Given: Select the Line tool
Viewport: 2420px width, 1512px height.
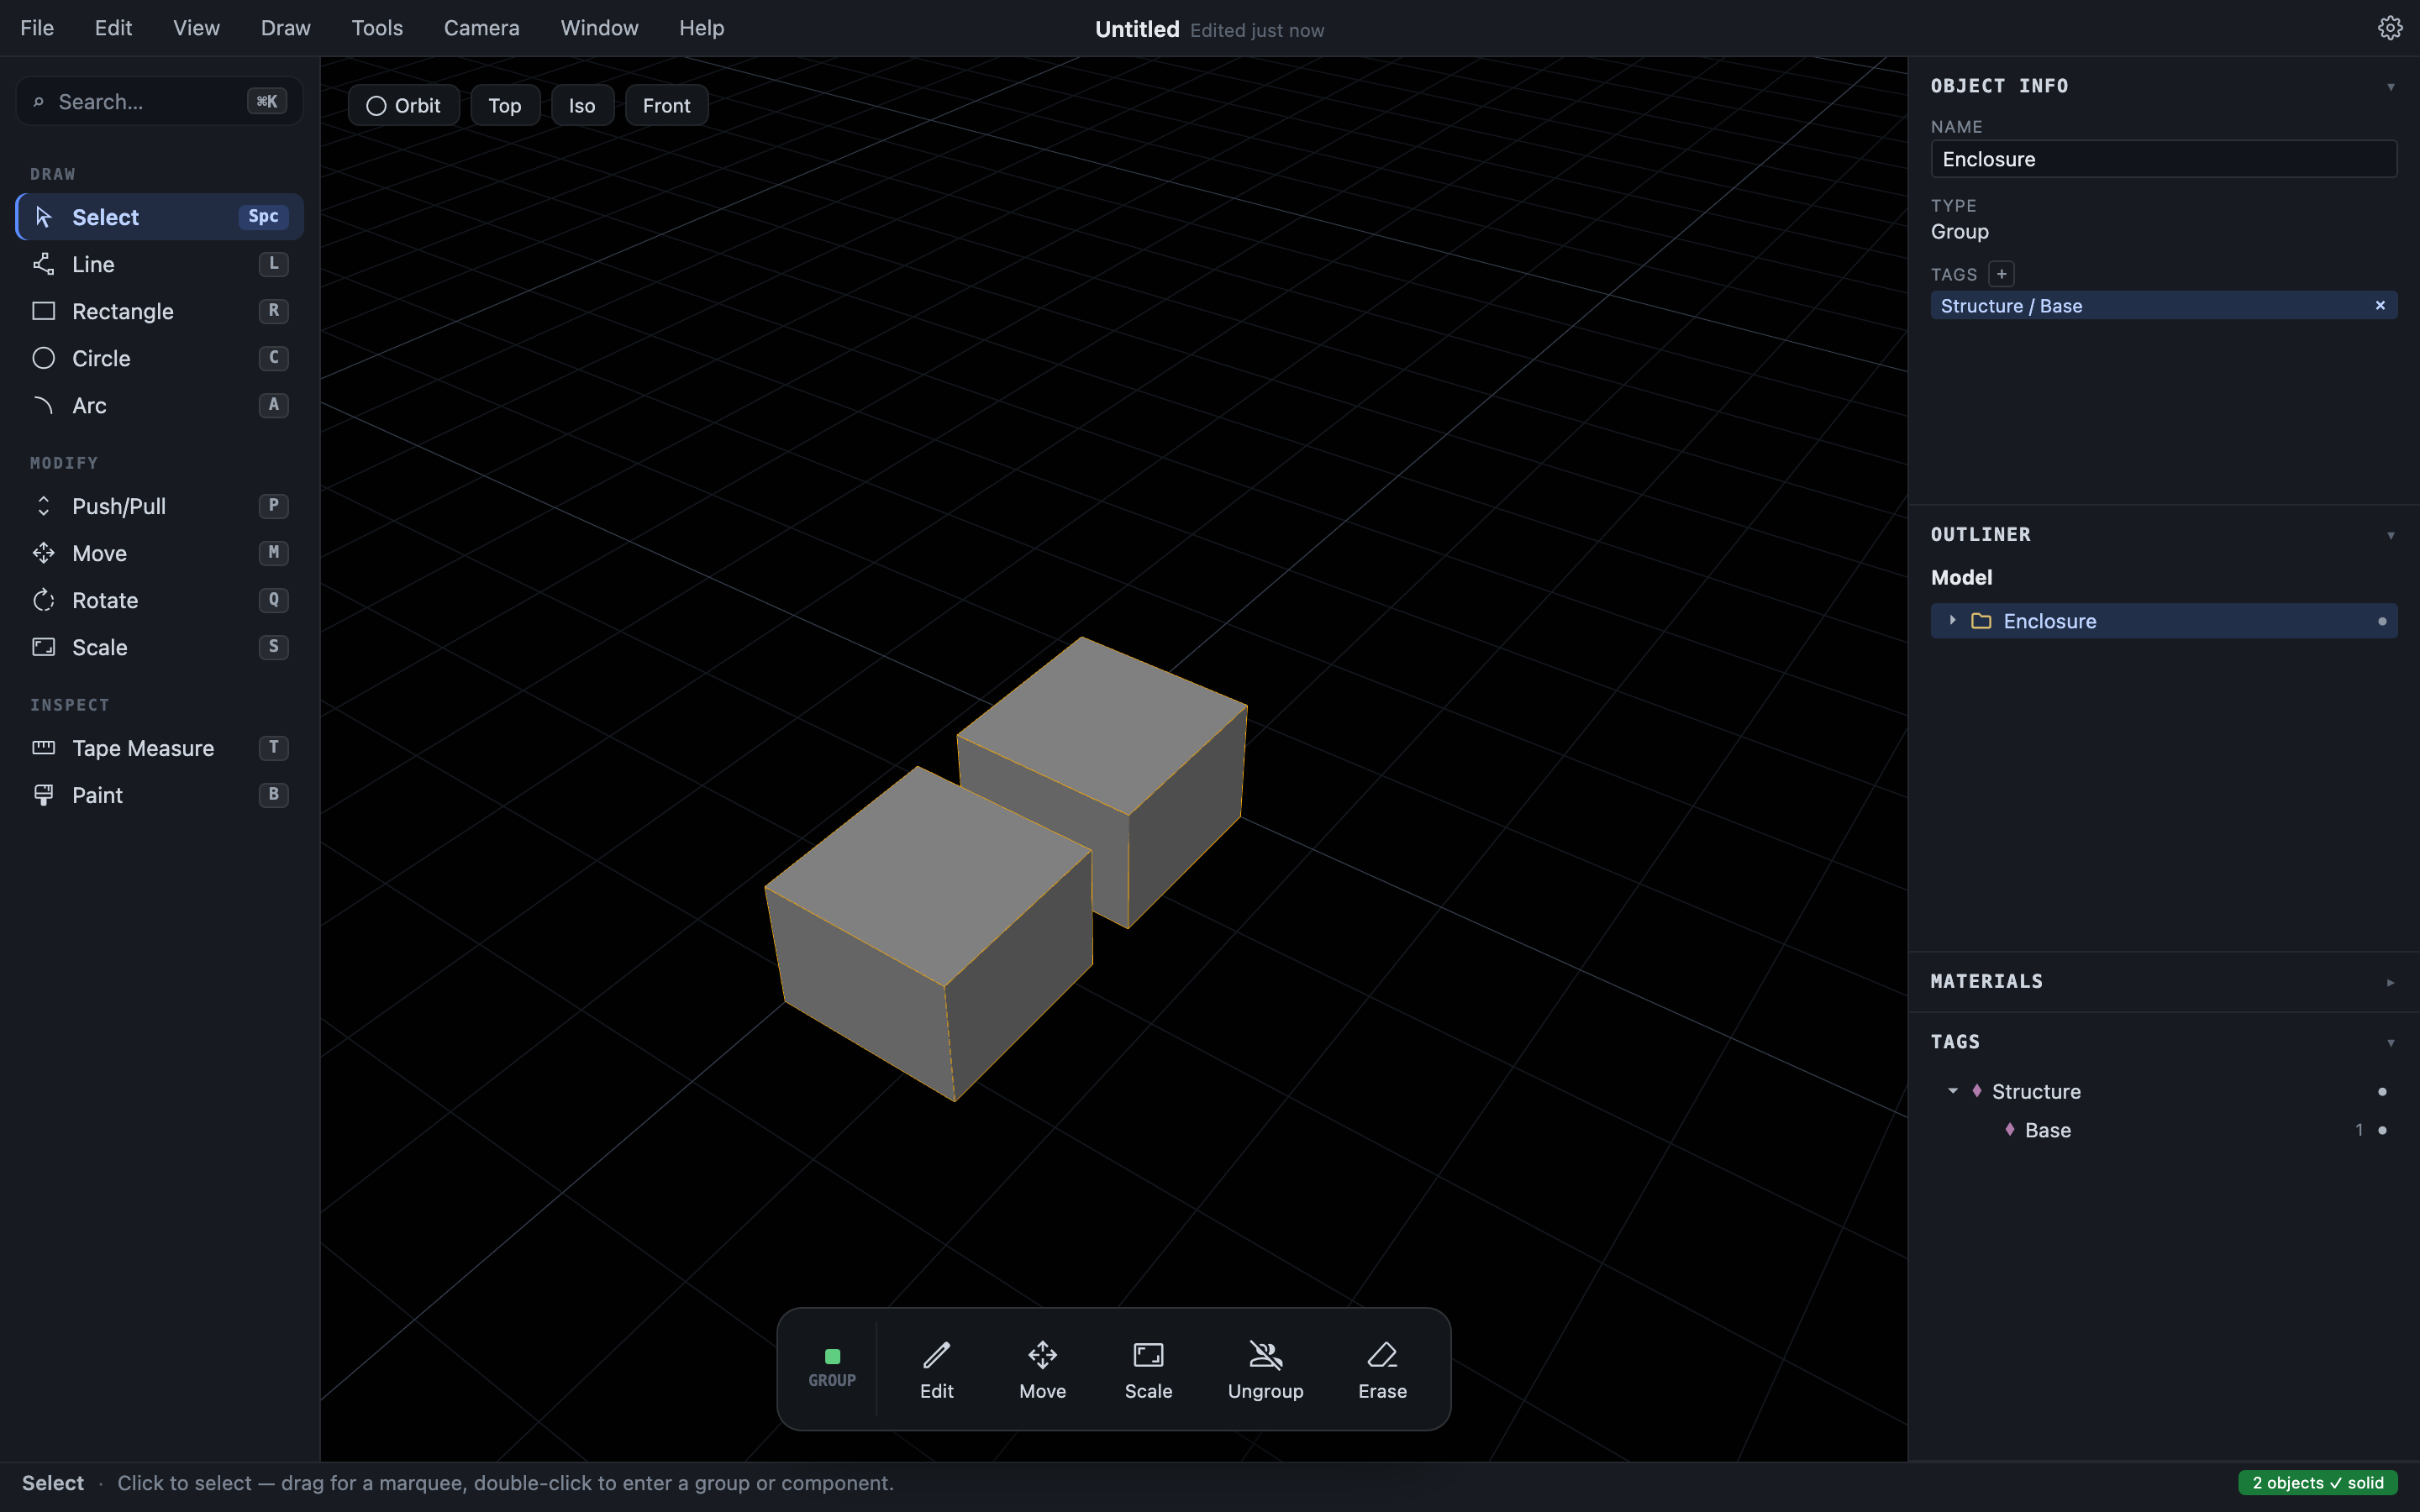Looking at the screenshot, I should pos(160,264).
